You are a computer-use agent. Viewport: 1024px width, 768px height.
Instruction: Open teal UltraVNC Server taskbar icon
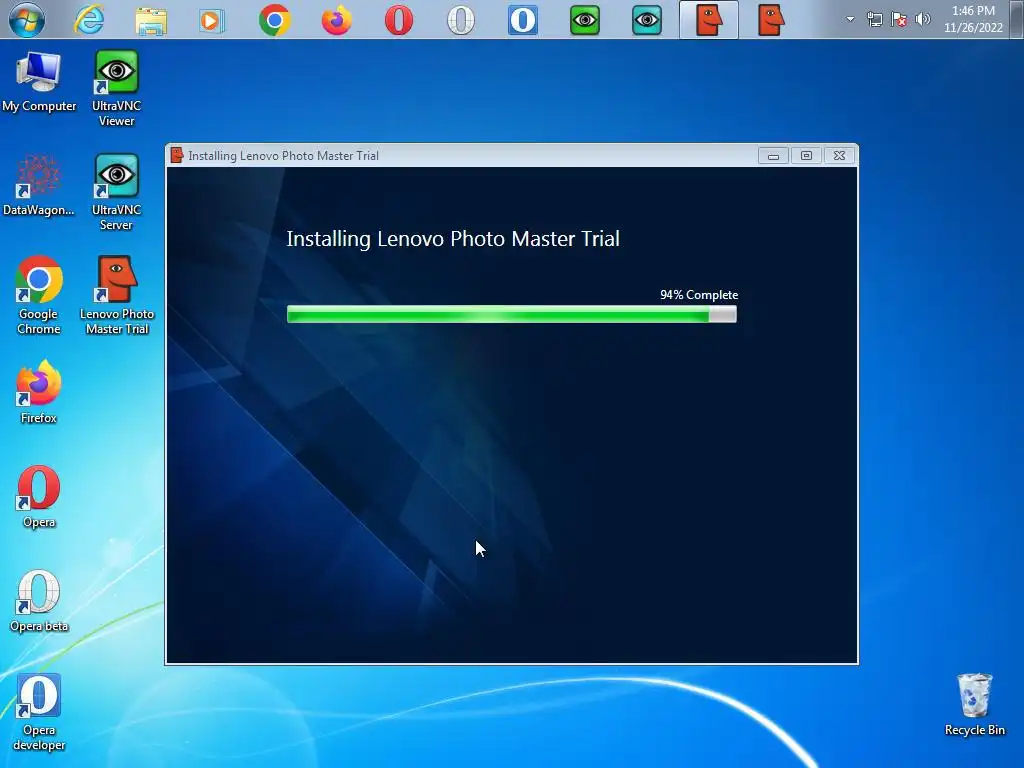pyautogui.click(x=647, y=20)
